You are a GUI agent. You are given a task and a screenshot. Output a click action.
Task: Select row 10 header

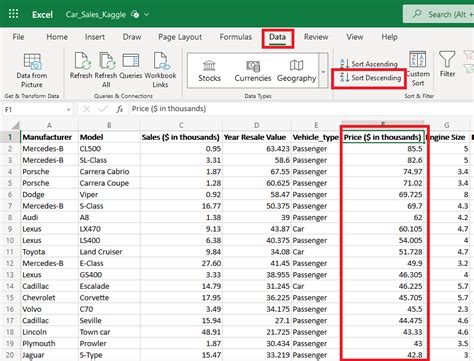tap(10, 240)
